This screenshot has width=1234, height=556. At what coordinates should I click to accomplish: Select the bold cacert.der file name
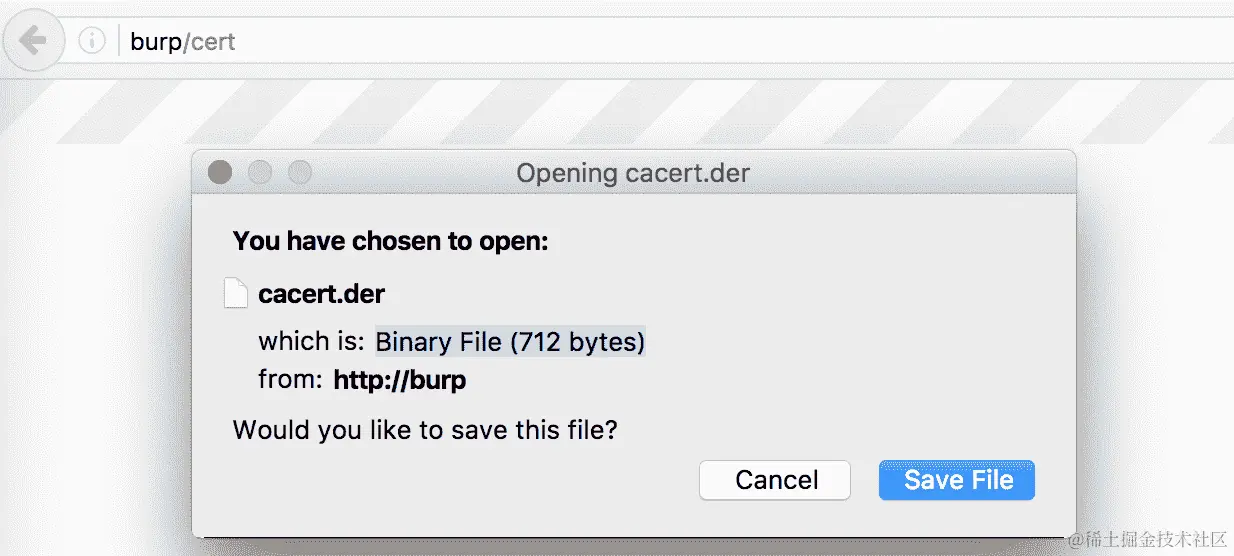(x=321, y=294)
